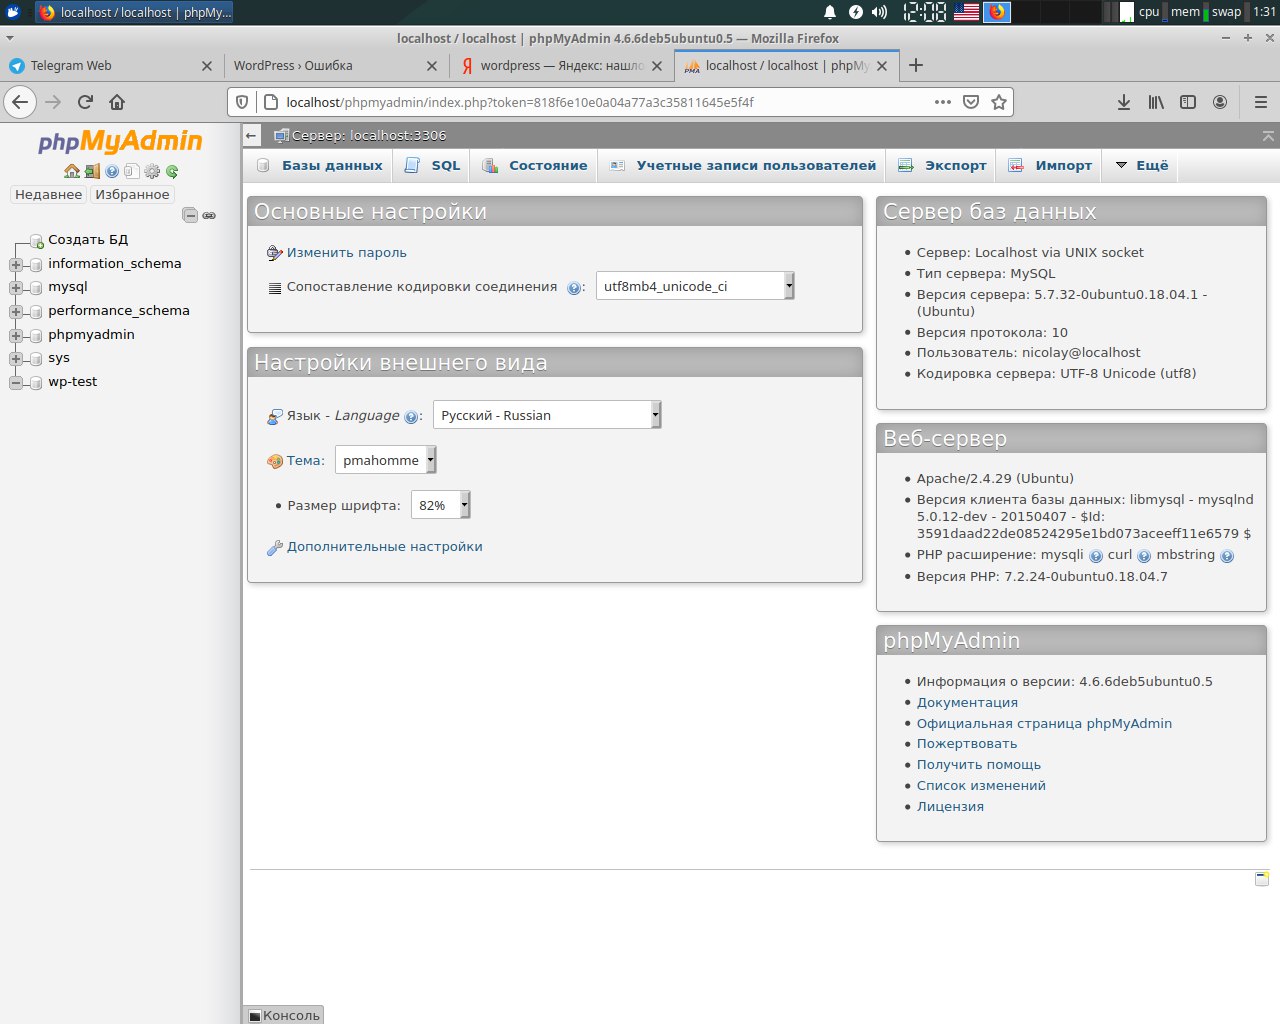Viewport: 1280px width, 1024px height.
Task: Open phpMyAdmin documentation question-mark icon in sidebar
Action: coord(112,171)
